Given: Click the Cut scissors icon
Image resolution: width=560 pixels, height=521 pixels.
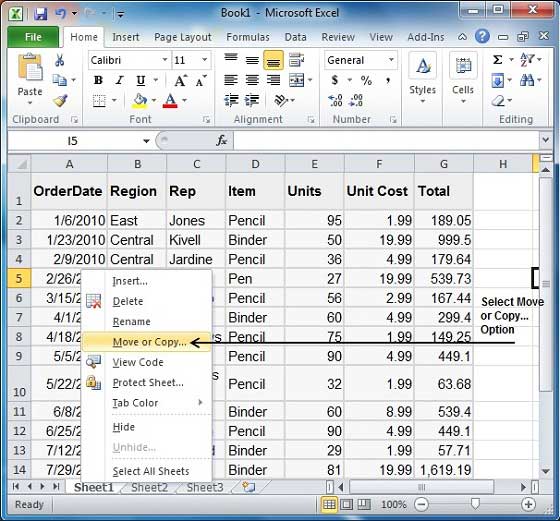Looking at the screenshot, I should pyautogui.click(x=59, y=60).
